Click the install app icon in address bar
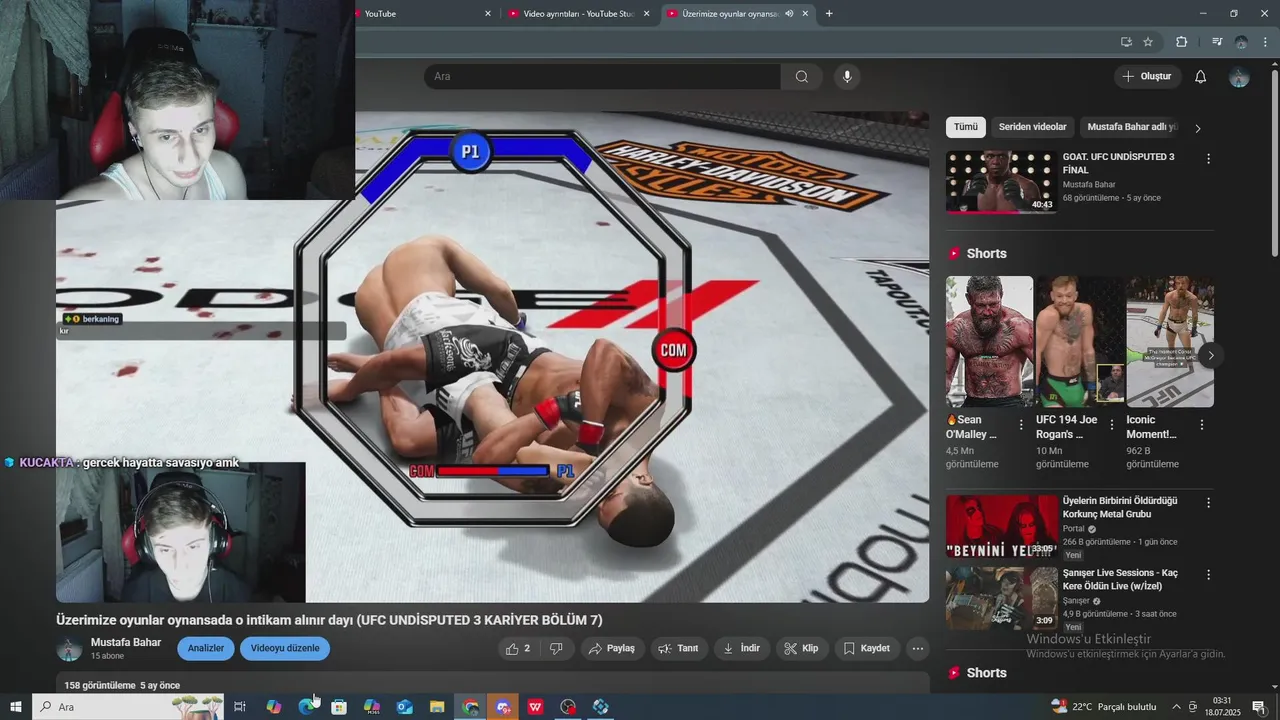Screen dimensions: 1280x720 (1126, 42)
